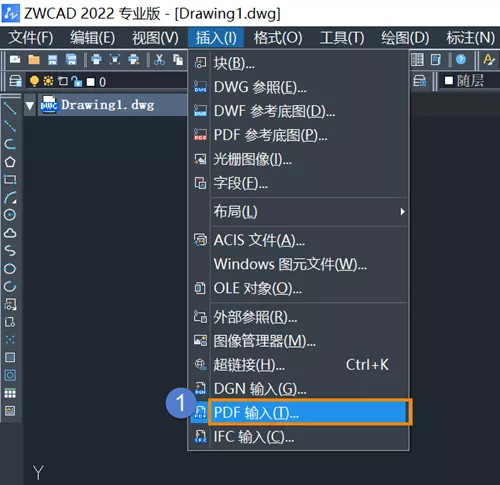The image size is (500, 485).
Task: Open the Layer Properties Manager icon
Action: [x=15, y=81]
